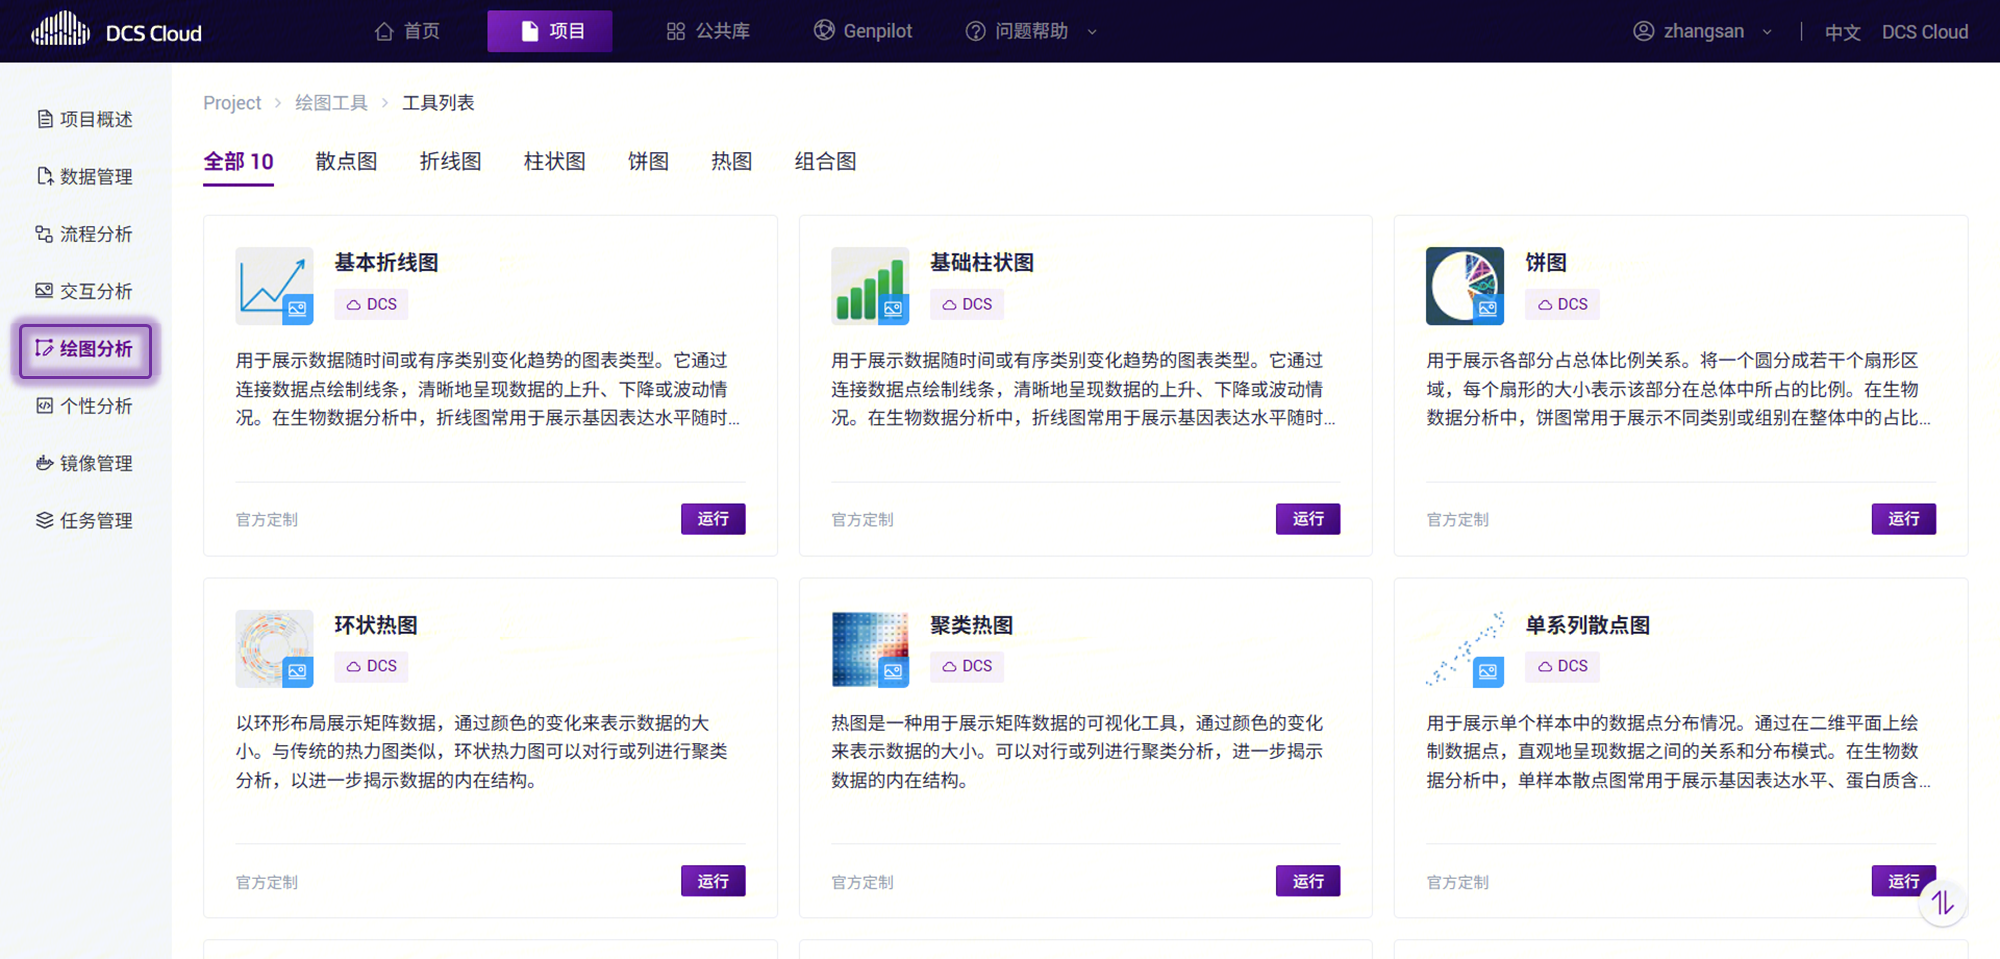Open the 单系列散点图 tool title
2000x959 pixels.
pyautogui.click(x=1588, y=625)
